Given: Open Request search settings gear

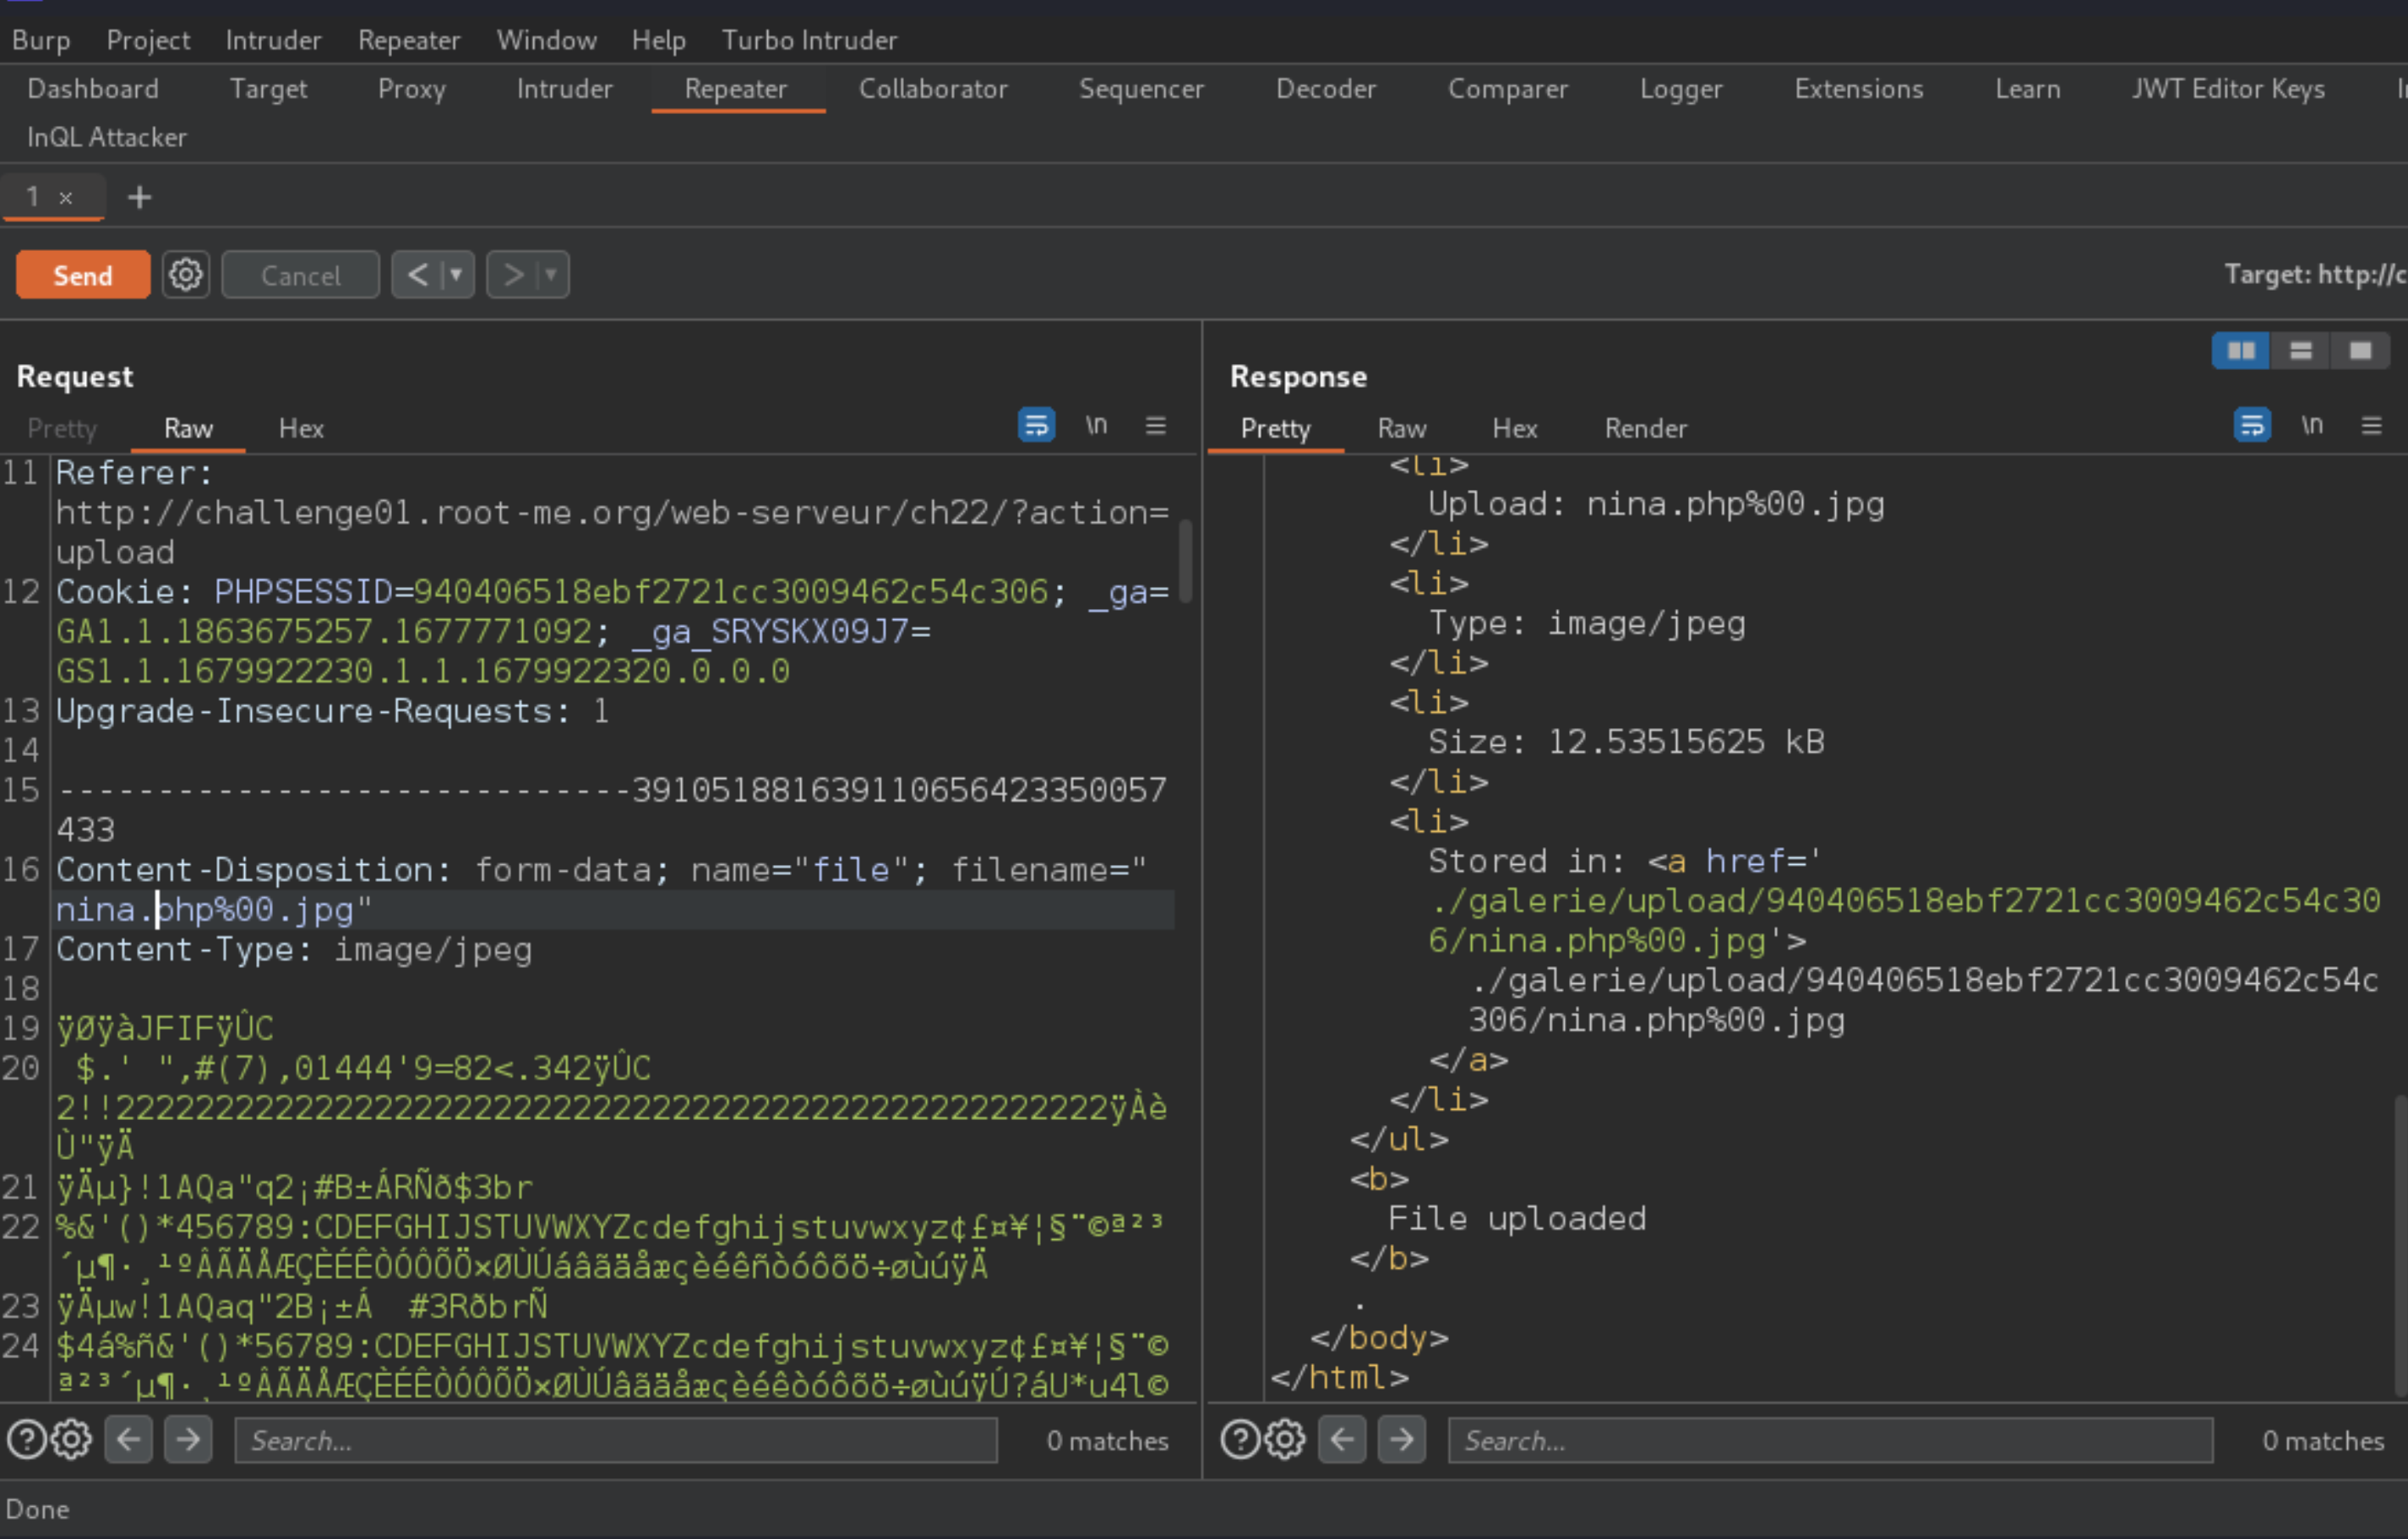Looking at the screenshot, I should click(71, 1440).
